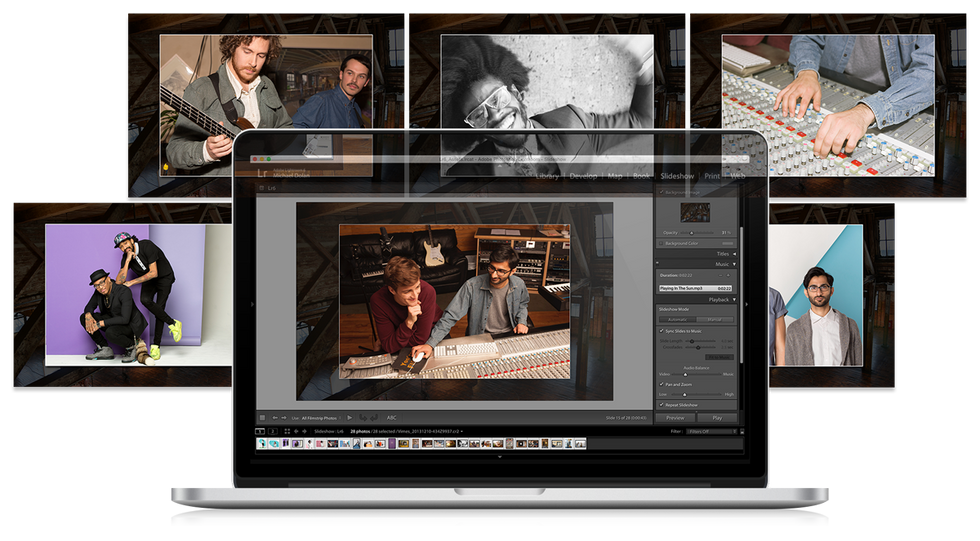Click the filmstrip go forward arrow

pyautogui.click(x=304, y=432)
